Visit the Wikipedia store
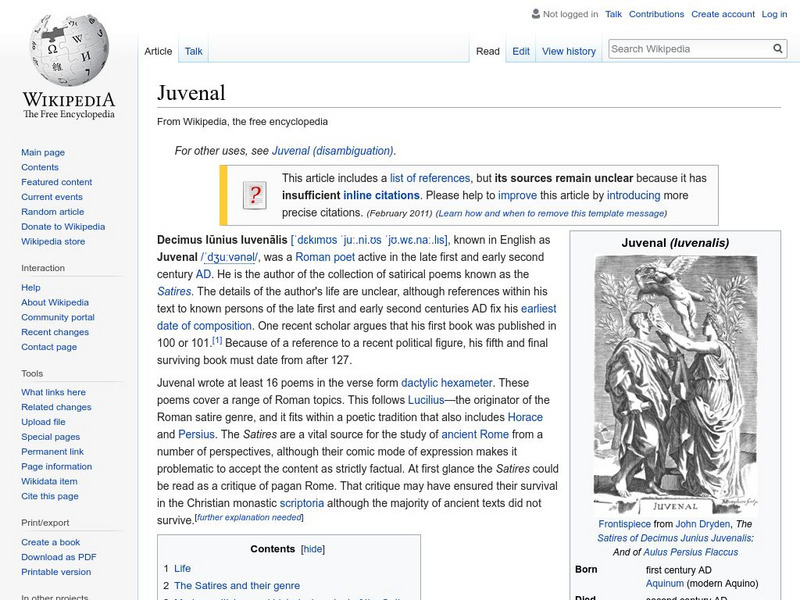Viewport: 800px width, 600px height. pos(53,241)
